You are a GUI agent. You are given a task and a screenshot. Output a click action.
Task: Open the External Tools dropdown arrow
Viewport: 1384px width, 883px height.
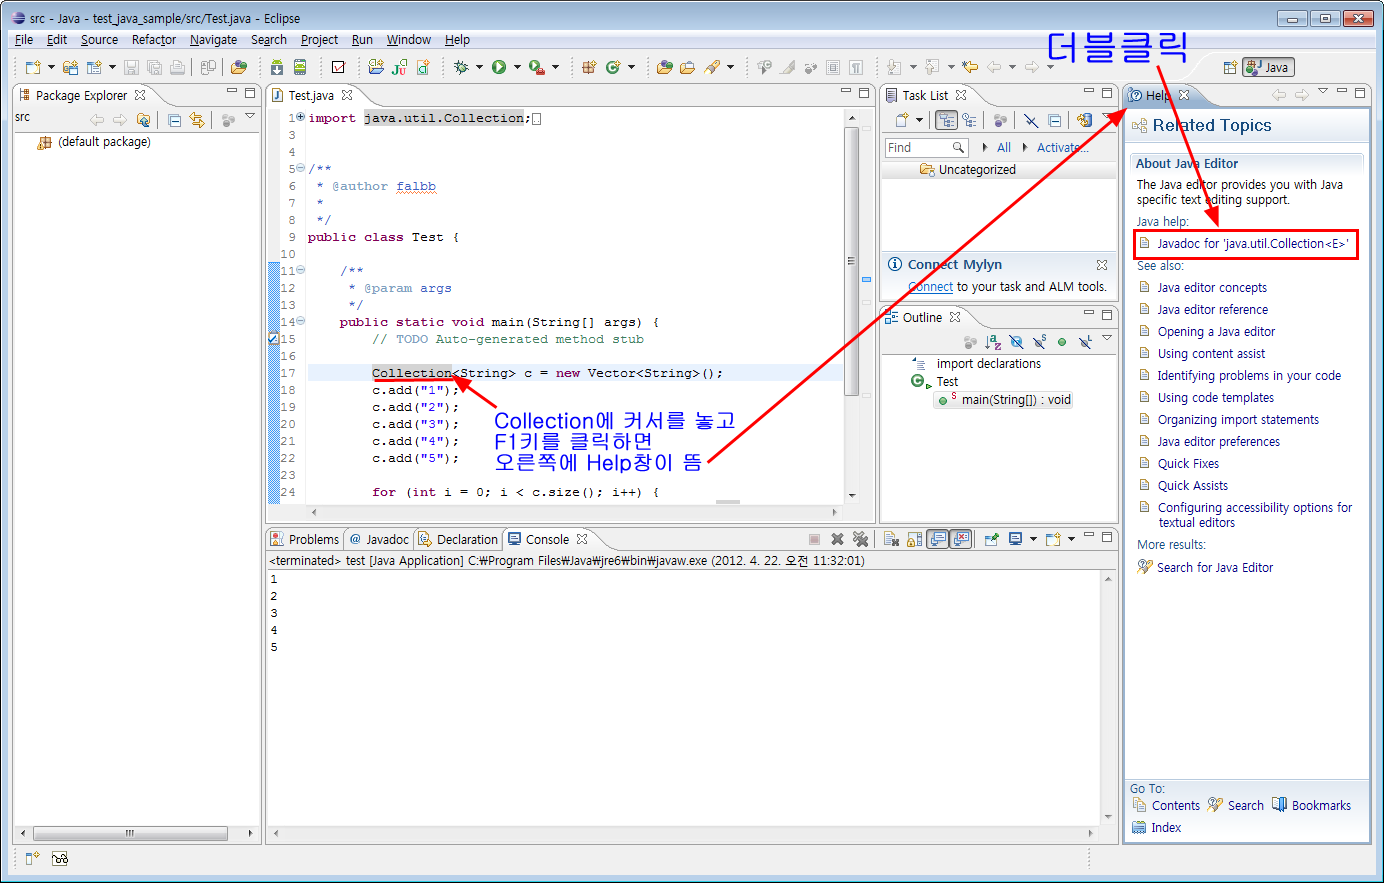[555, 67]
